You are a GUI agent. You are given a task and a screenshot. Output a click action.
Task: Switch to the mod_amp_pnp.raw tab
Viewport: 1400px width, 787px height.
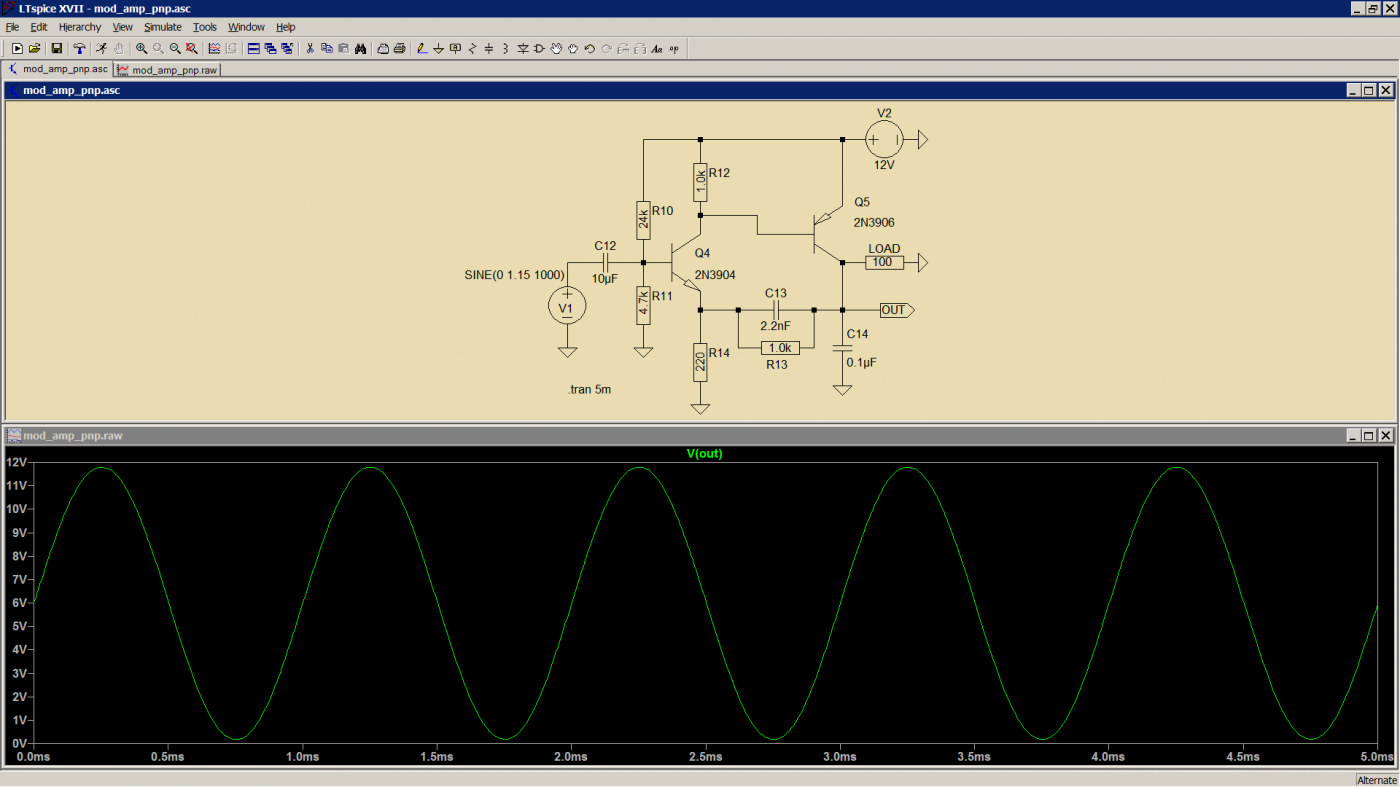(x=167, y=70)
